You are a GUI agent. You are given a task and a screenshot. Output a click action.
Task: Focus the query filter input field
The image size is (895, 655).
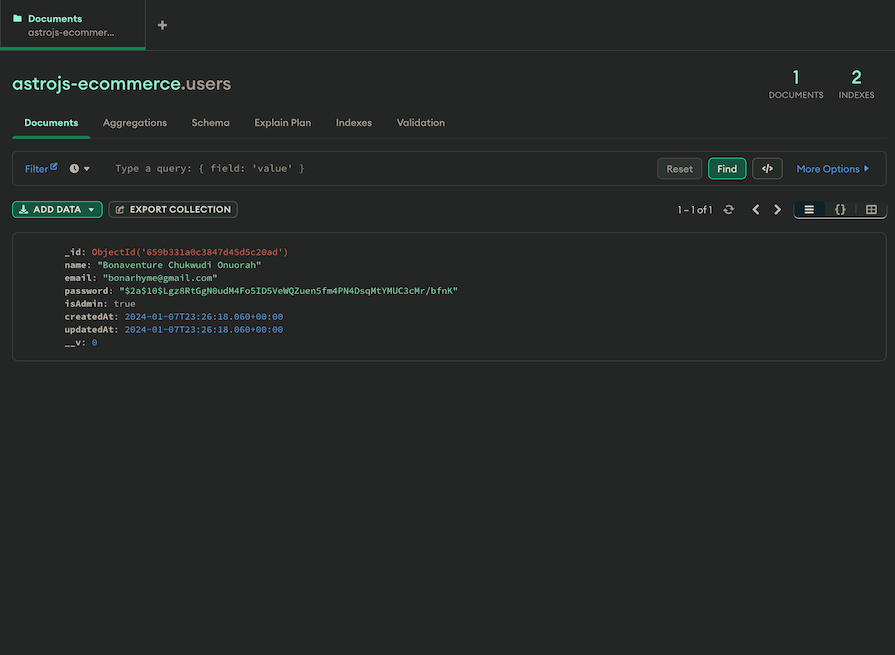(377, 168)
